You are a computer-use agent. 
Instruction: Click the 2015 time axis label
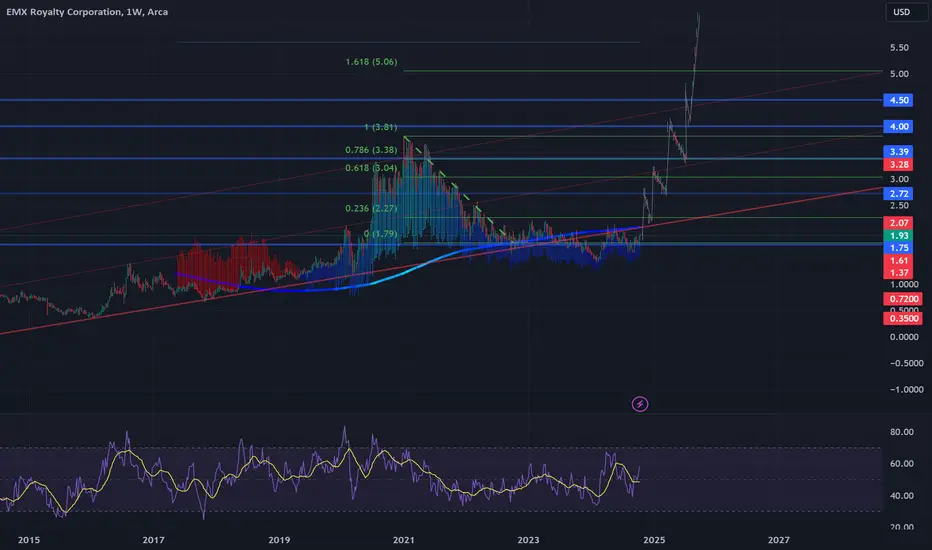[x=29, y=540]
